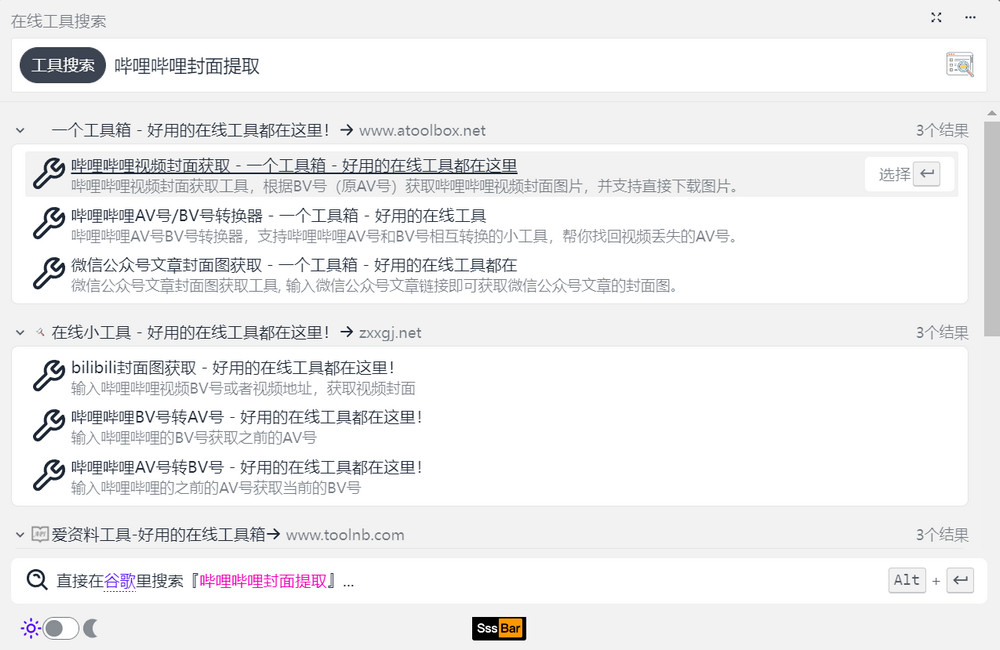Click the 选择 button on the highlighted result
The width and height of the screenshot is (1000, 650).
pyautogui.click(x=909, y=174)
